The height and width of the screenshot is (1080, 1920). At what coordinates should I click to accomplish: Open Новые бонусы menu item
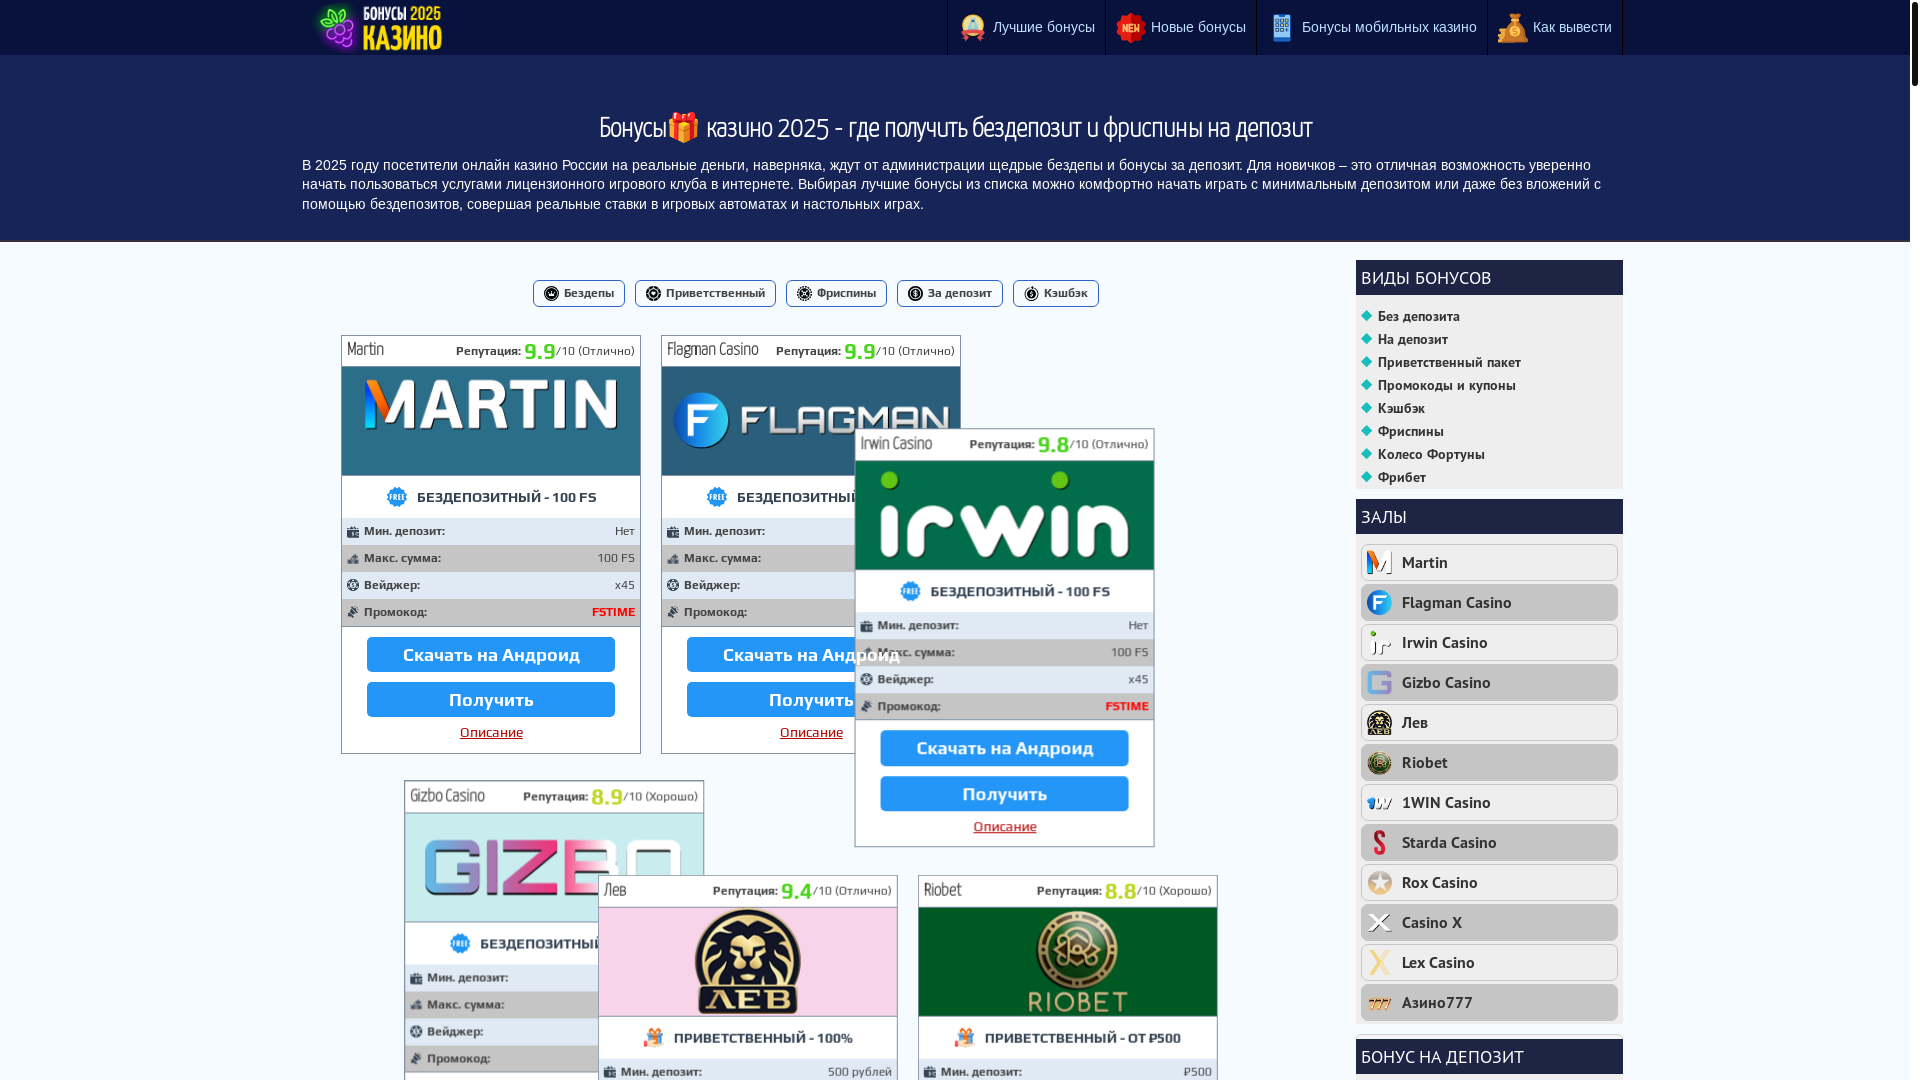coord(1181,28)
